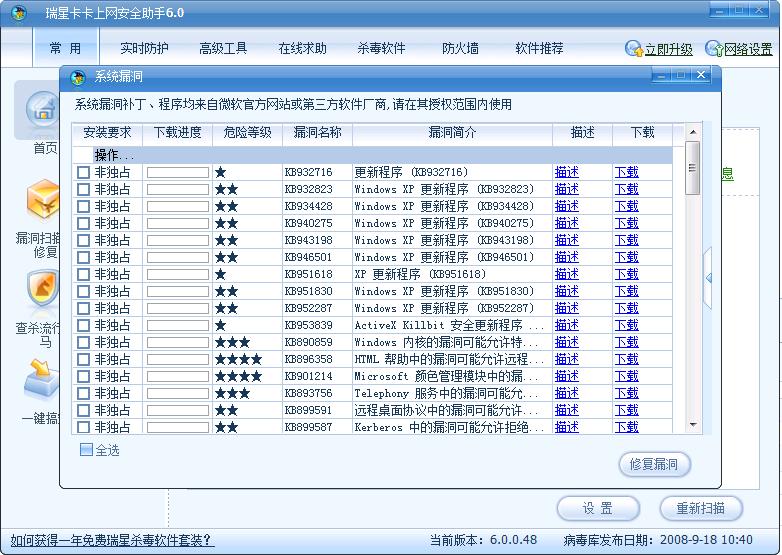Click the 设置 button

[597, 509]
